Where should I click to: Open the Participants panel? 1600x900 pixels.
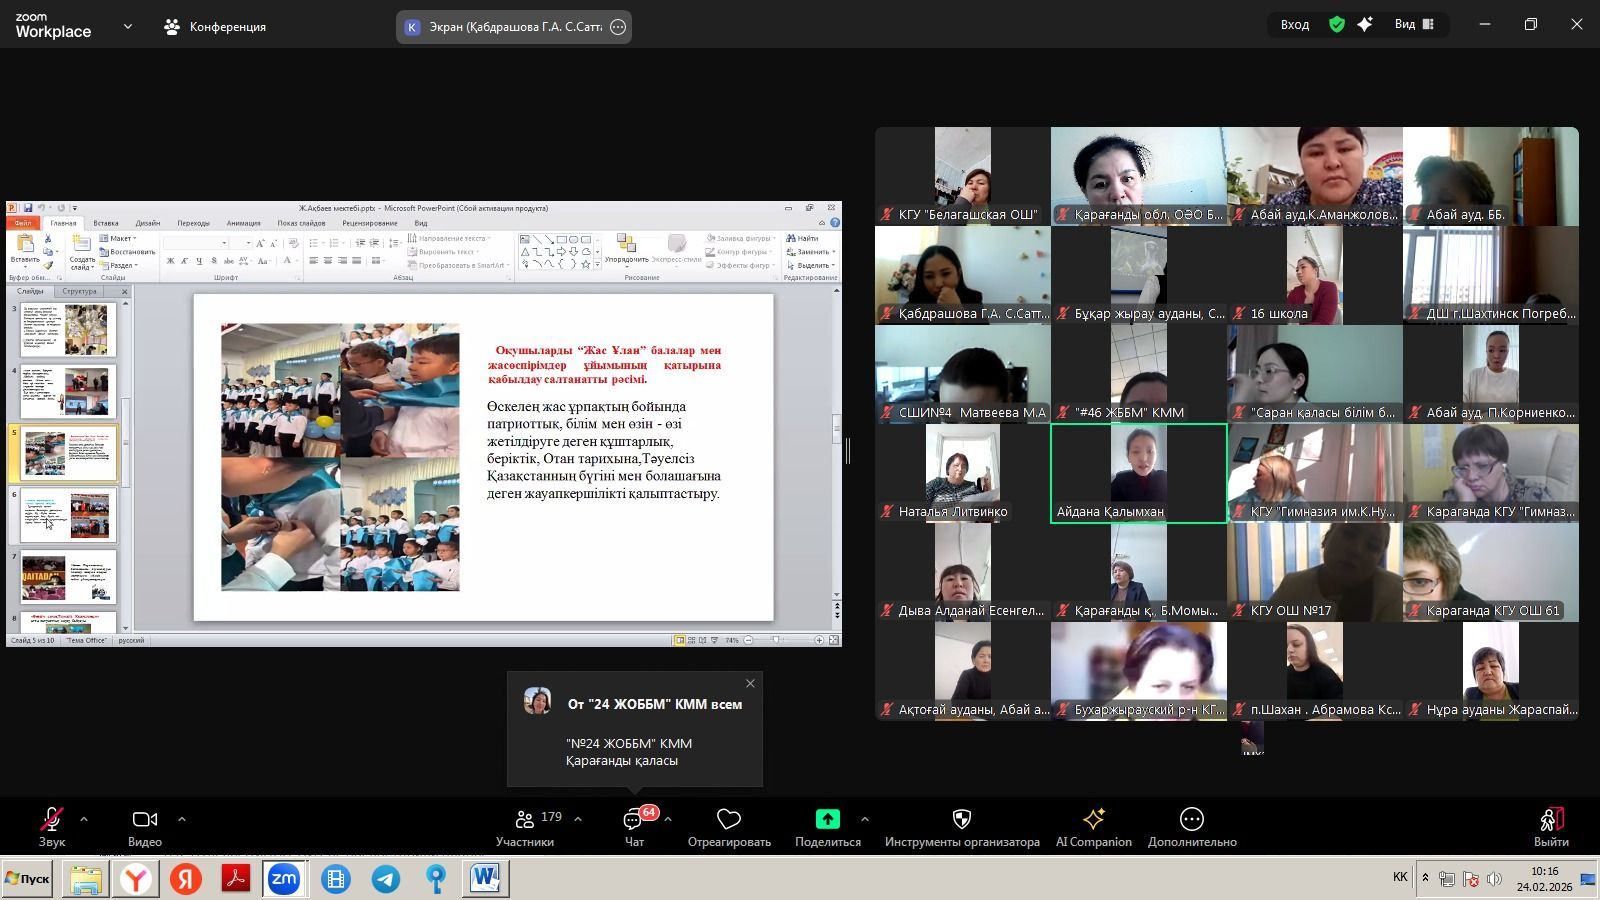[x=525, y=827]
